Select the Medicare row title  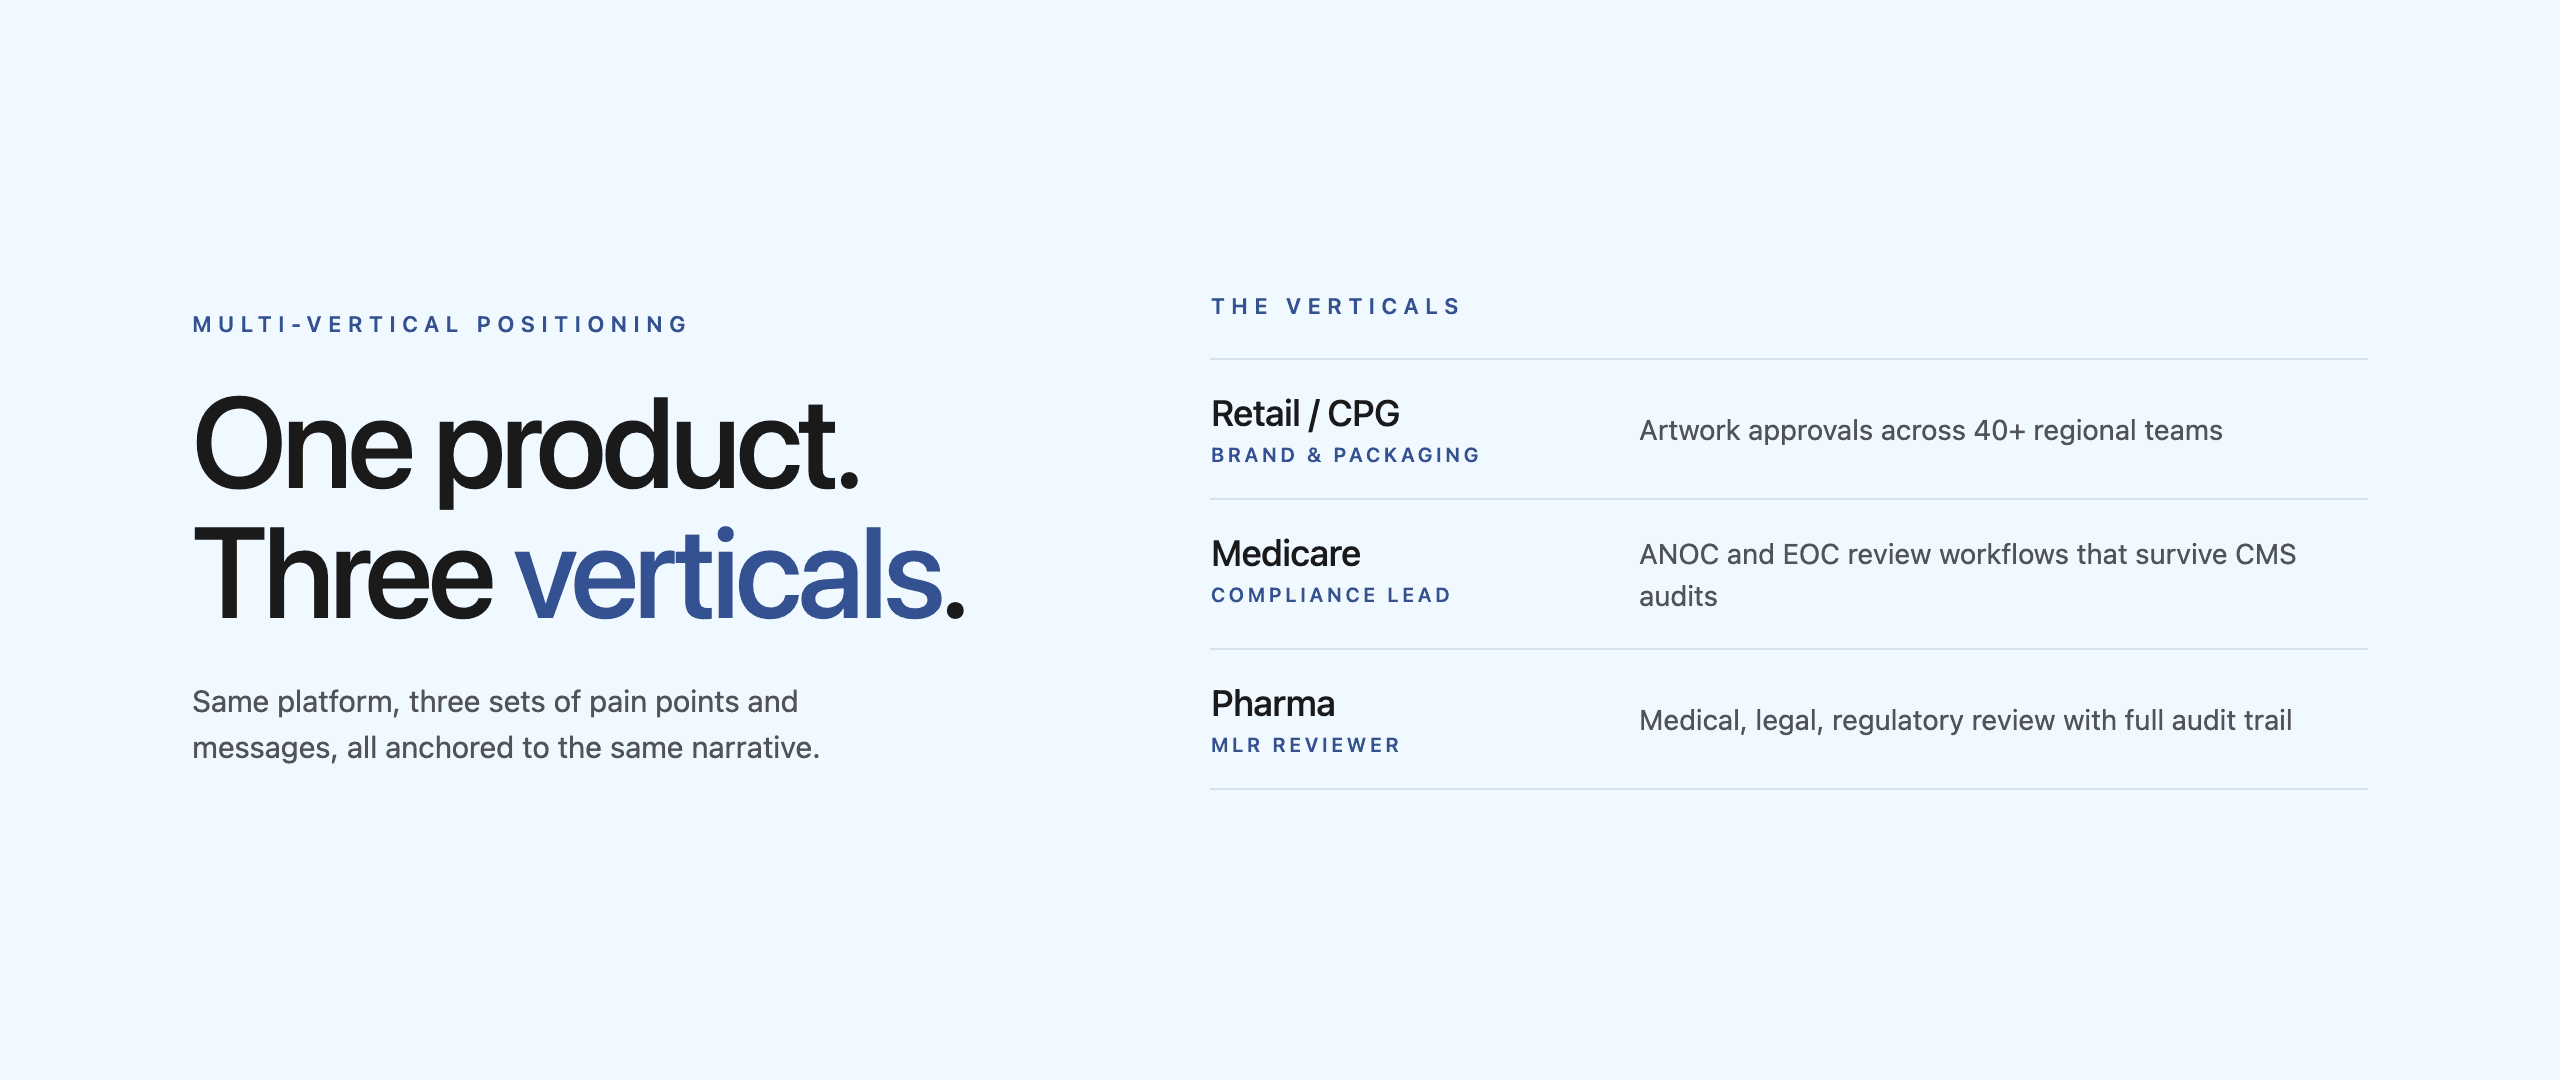click(x=1285, y=553)
